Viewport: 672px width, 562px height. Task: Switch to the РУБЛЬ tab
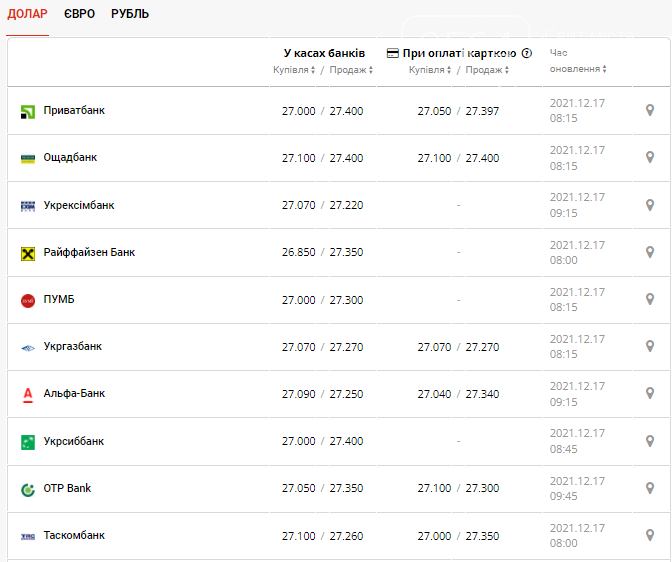pos(130,14)
